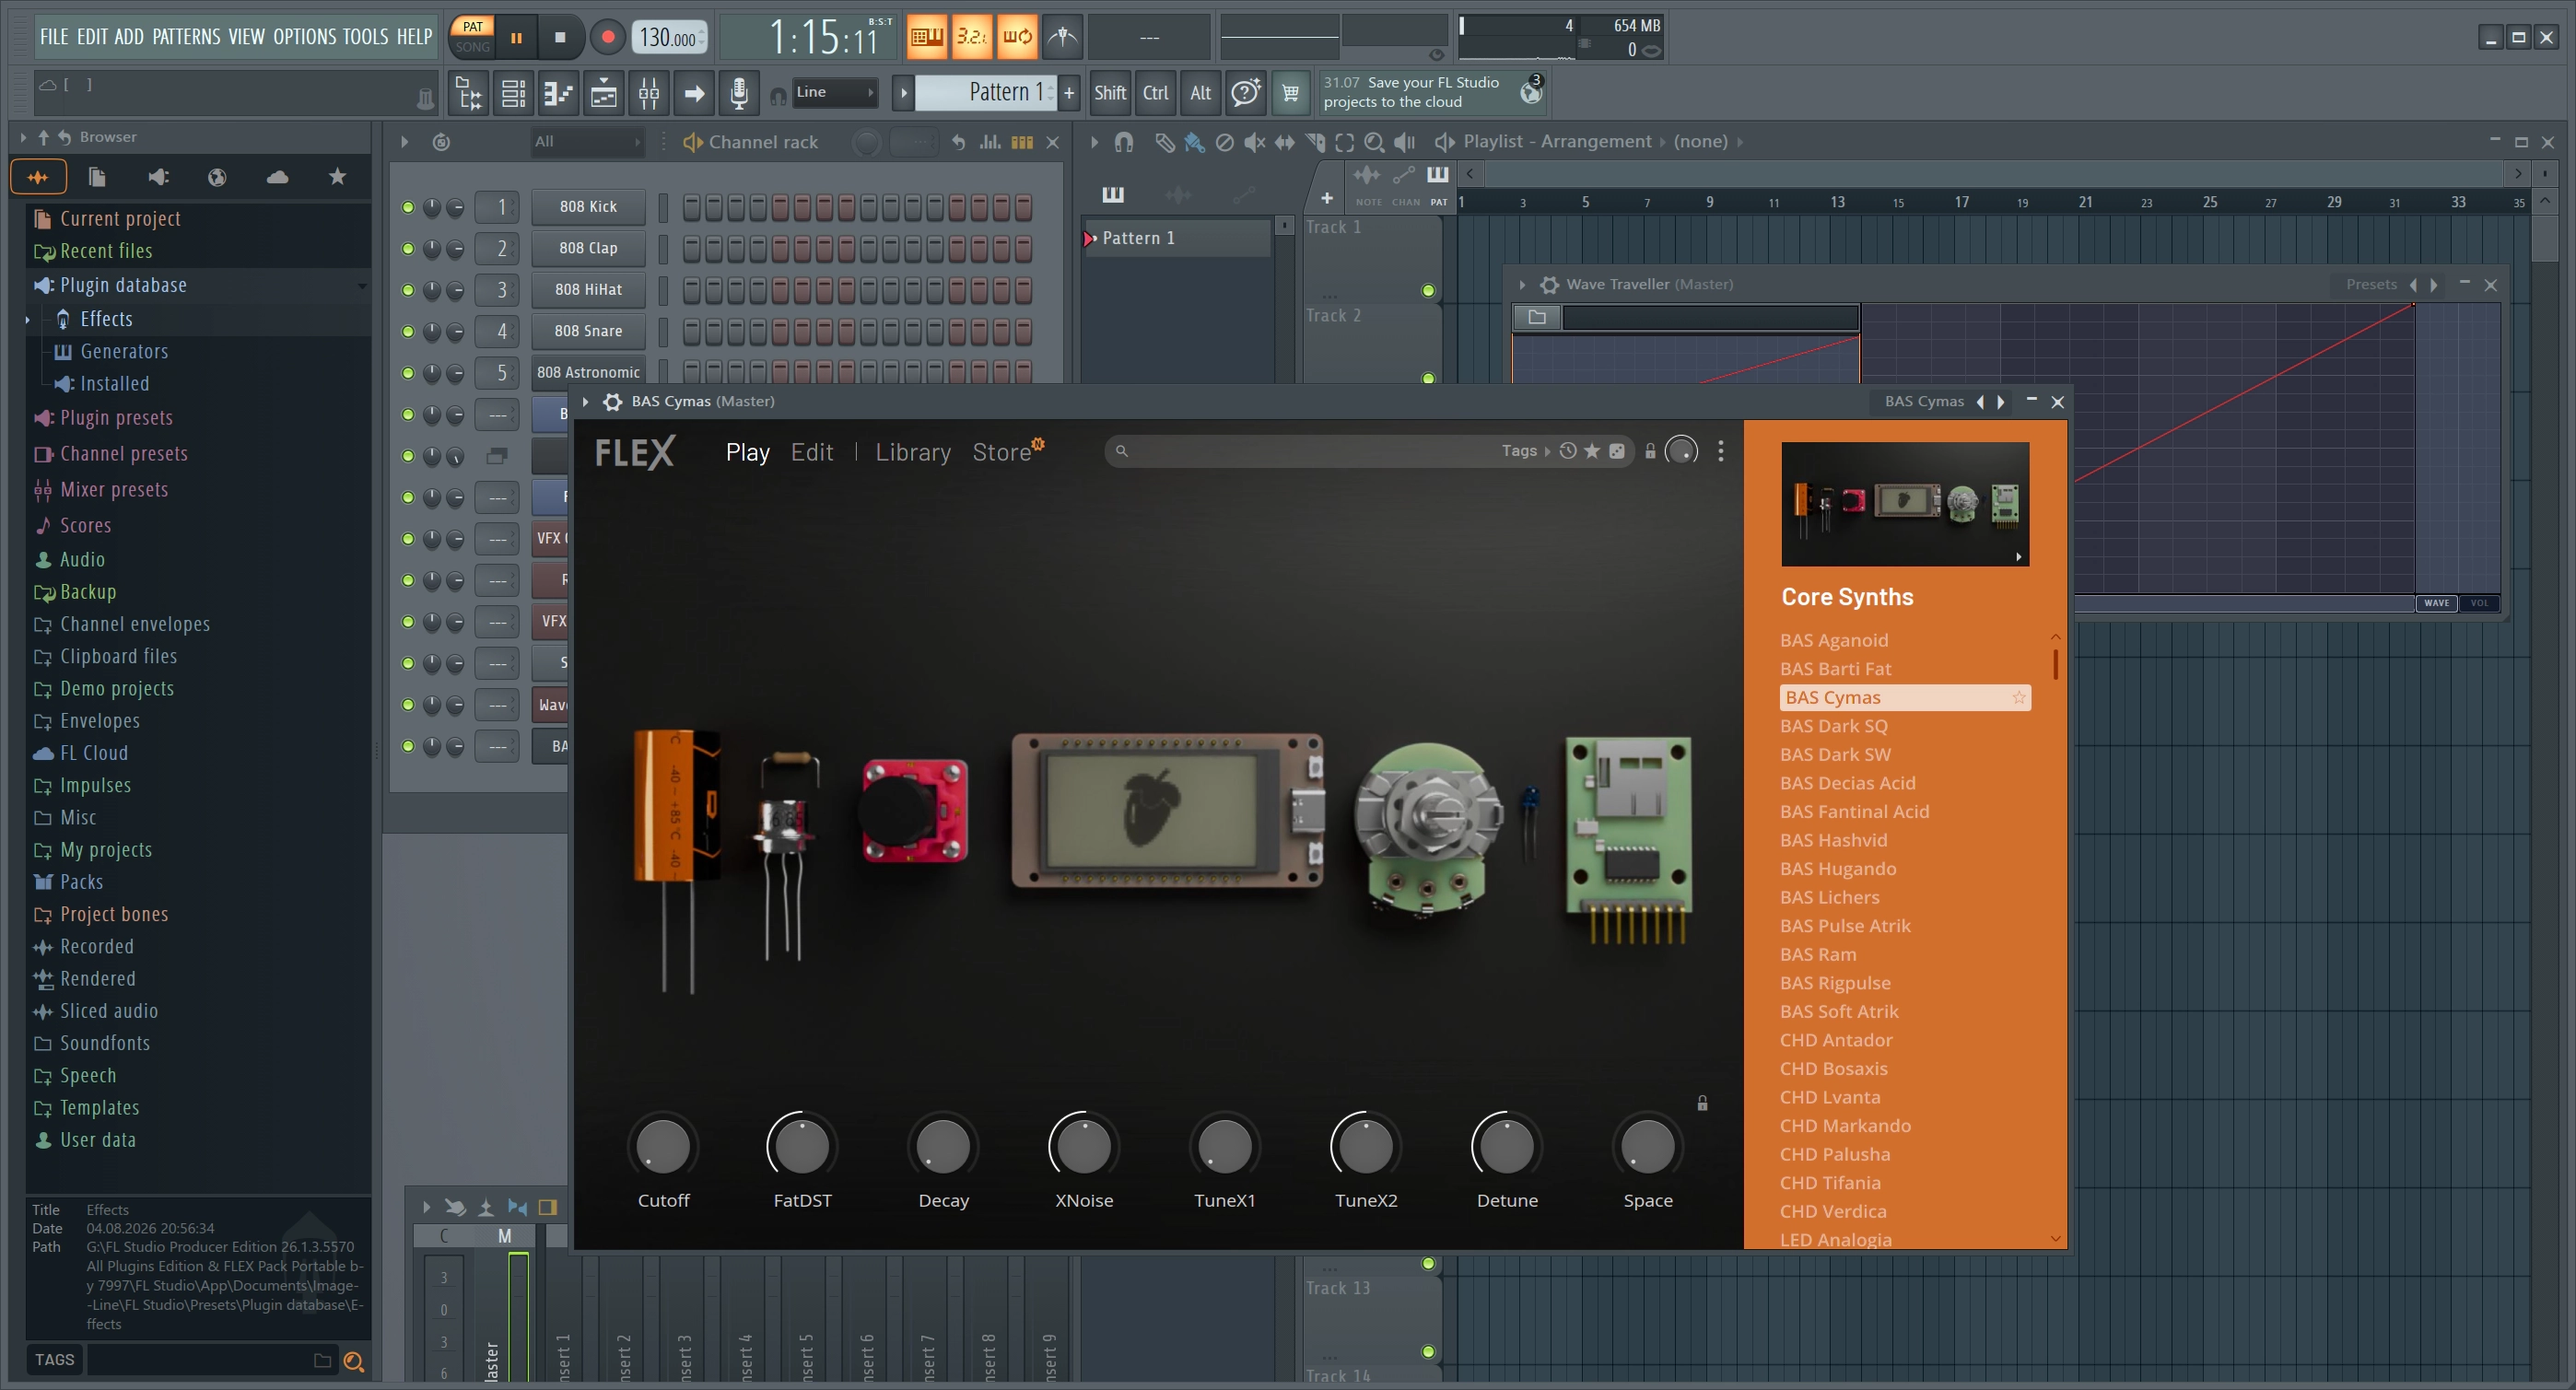
Task: Toggle the 808 Clap channel mute LED
Action: tap(408, 249)
